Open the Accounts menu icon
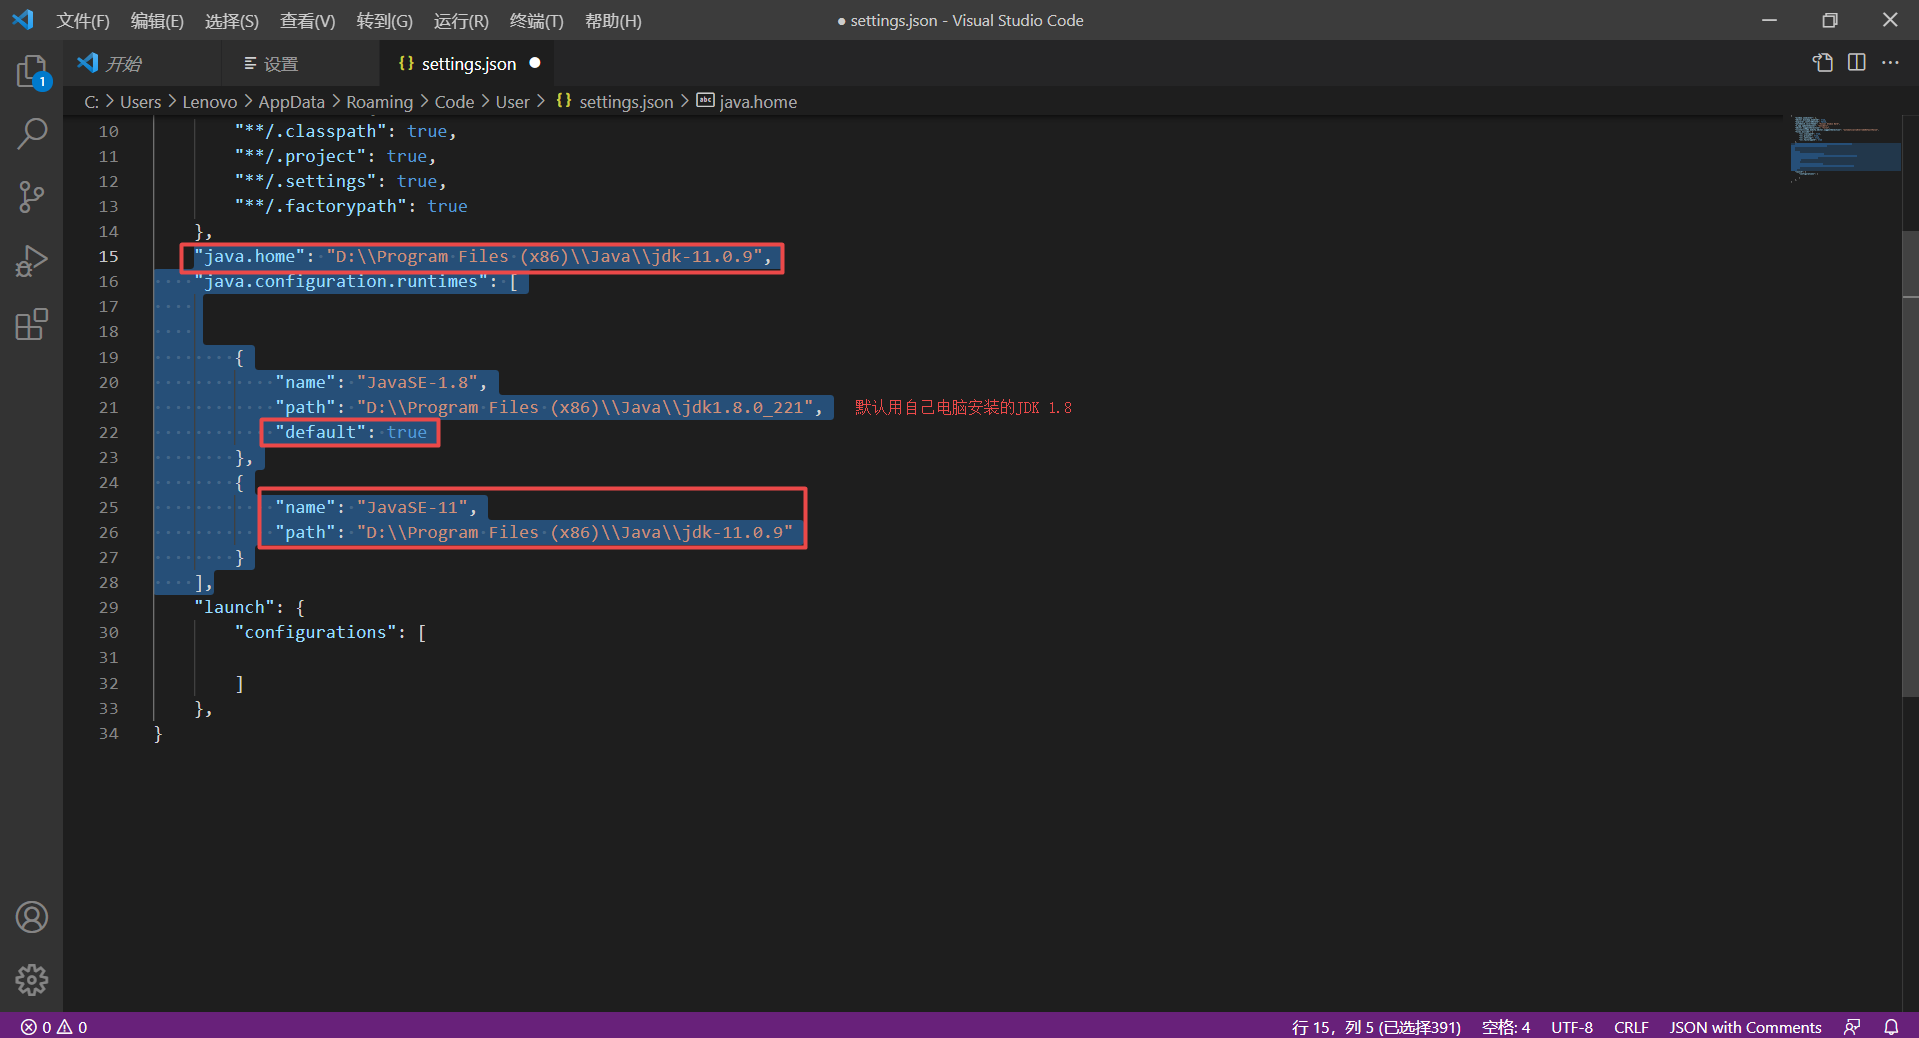 (x=32, y=917)
